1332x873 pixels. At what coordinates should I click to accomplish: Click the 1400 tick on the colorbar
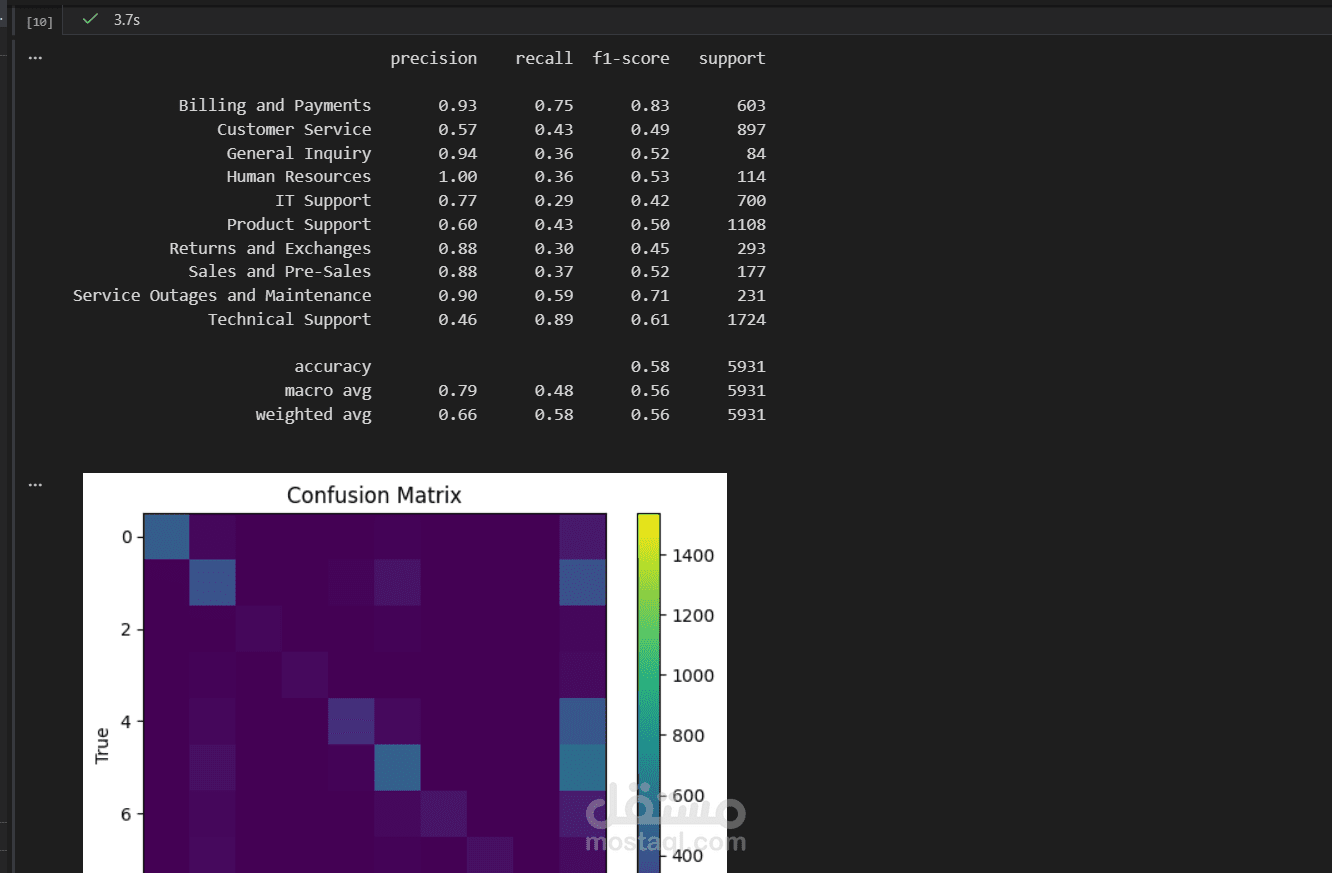point(694,556)
